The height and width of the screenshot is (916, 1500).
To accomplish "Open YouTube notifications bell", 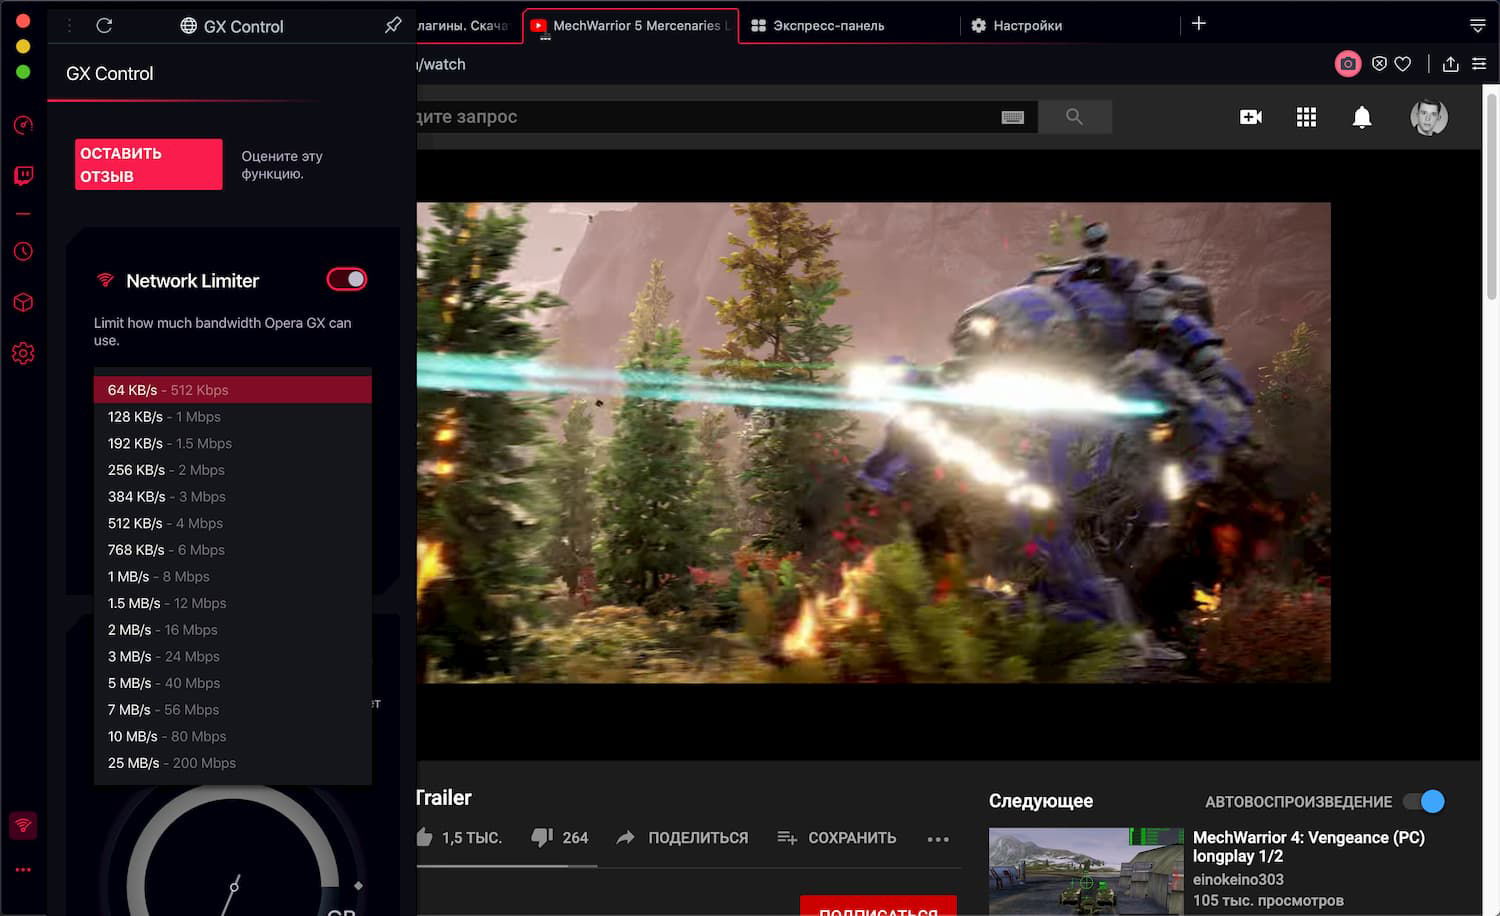I will (1362, 118).
